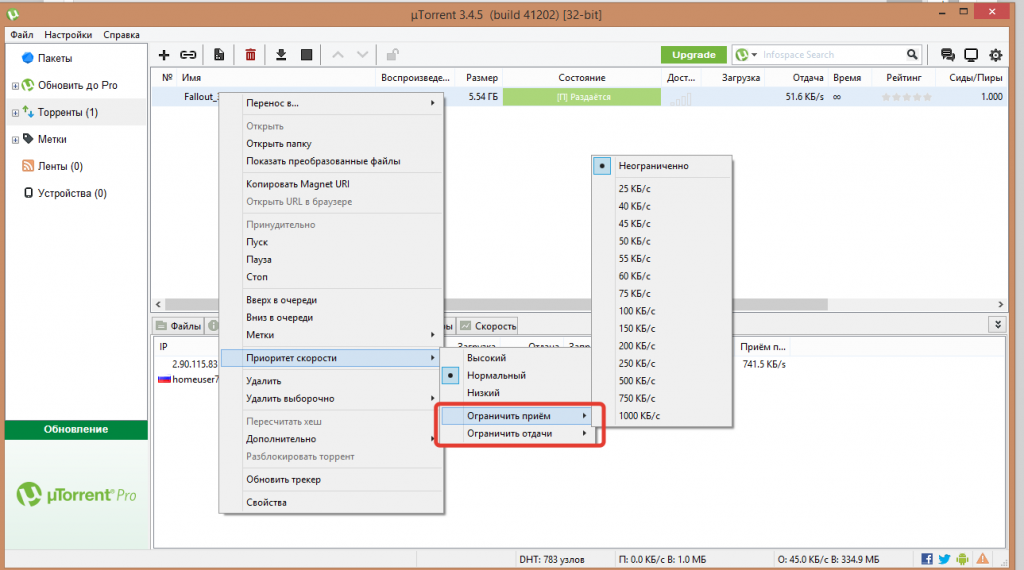Click the red trash Remove Torrent icon
The image size is (1024, 570).
(x=250, y=54)
